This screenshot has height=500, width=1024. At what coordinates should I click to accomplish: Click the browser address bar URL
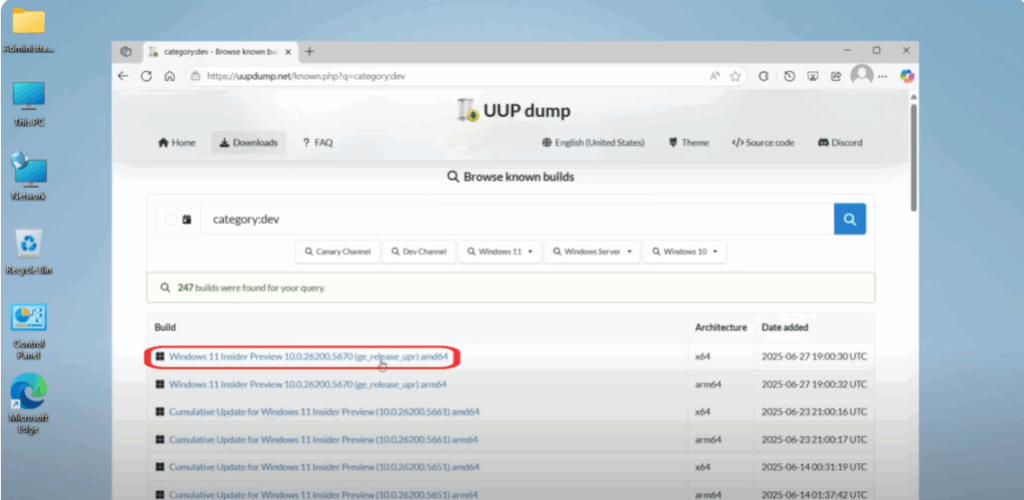tap(306, 76)
